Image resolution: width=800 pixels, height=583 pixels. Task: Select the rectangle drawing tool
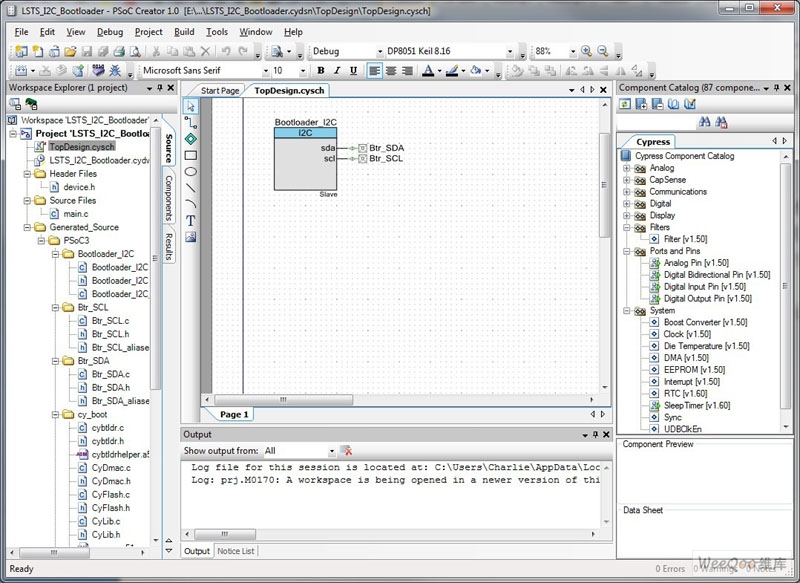pyautogui.click(x=191, y=155)
